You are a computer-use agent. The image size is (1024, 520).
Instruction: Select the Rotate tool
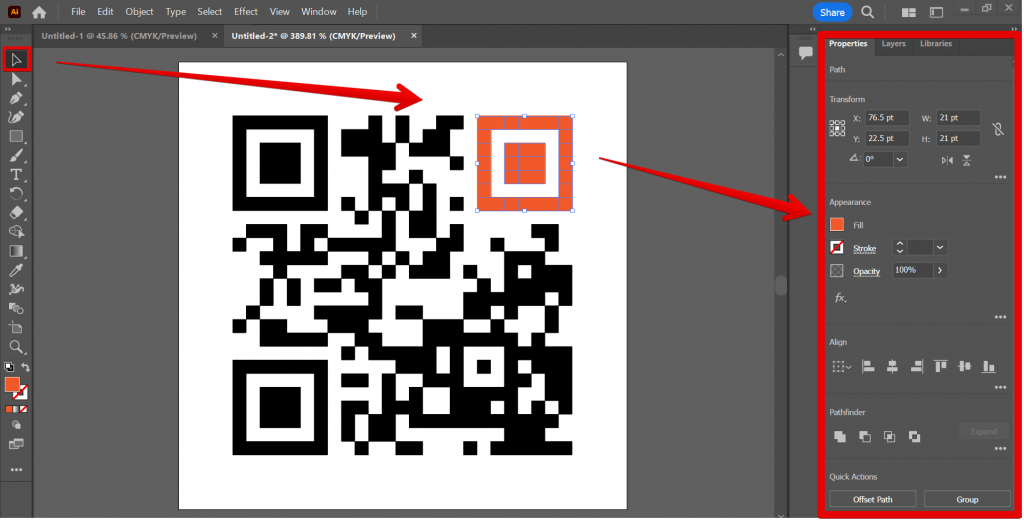pos(16,193)
